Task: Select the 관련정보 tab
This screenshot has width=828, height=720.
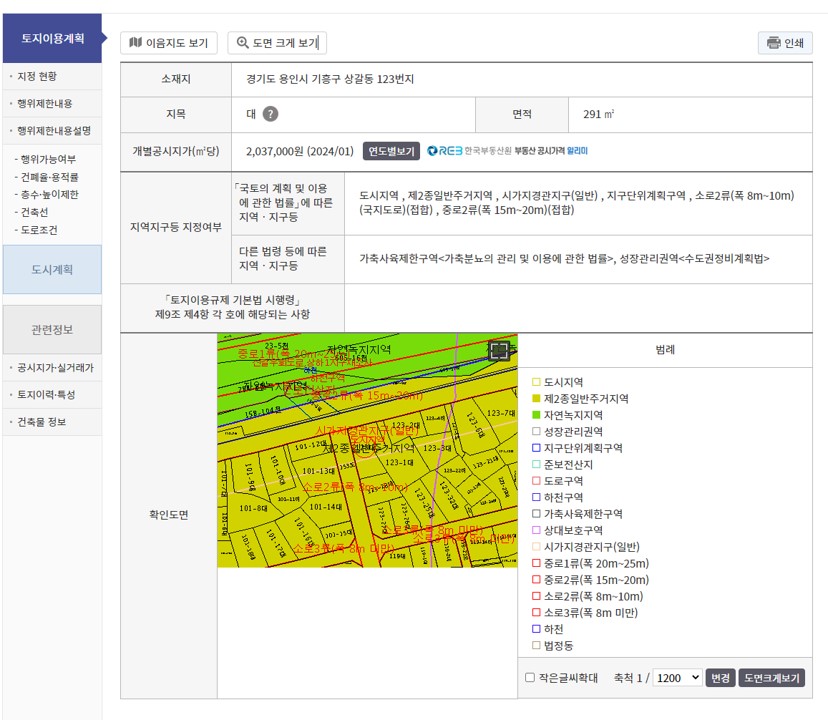Action: pyautogui.click(x=52, y=330)
